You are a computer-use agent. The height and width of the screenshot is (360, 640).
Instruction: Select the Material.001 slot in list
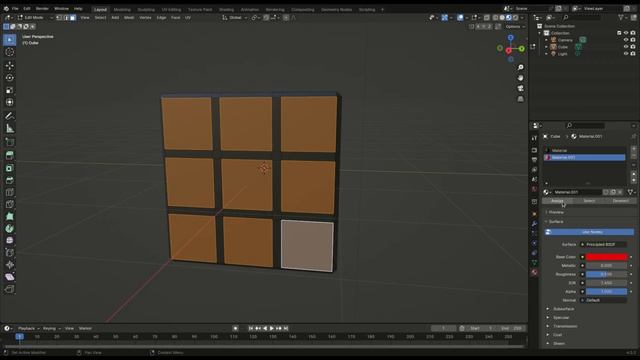tap(584, 158)
